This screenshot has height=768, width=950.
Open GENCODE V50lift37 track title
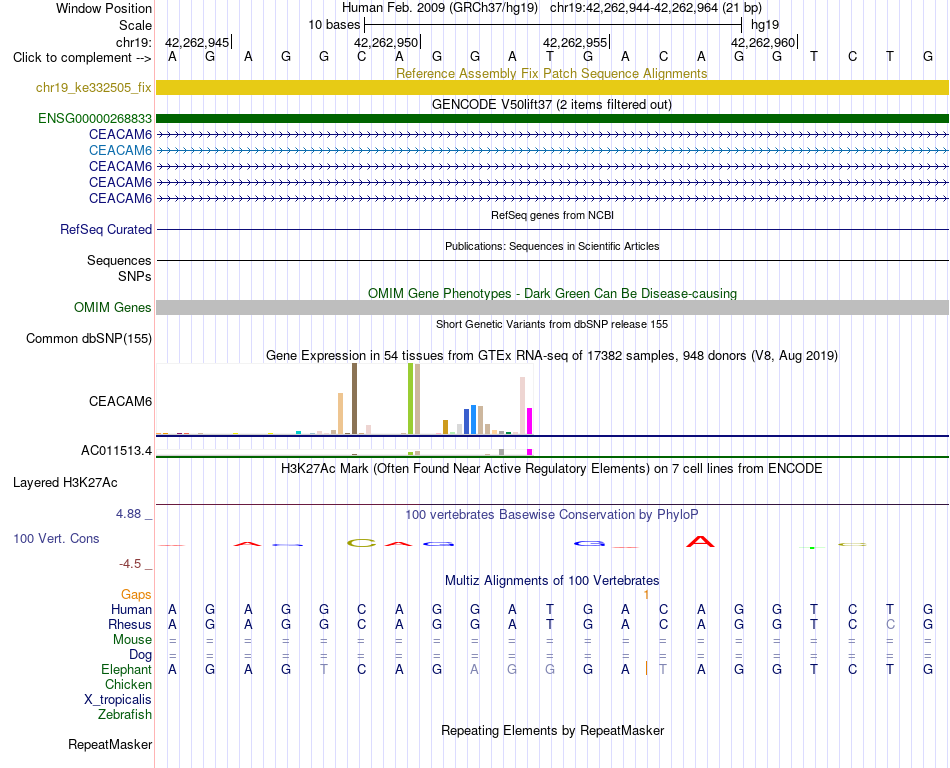tap(551, 104)
